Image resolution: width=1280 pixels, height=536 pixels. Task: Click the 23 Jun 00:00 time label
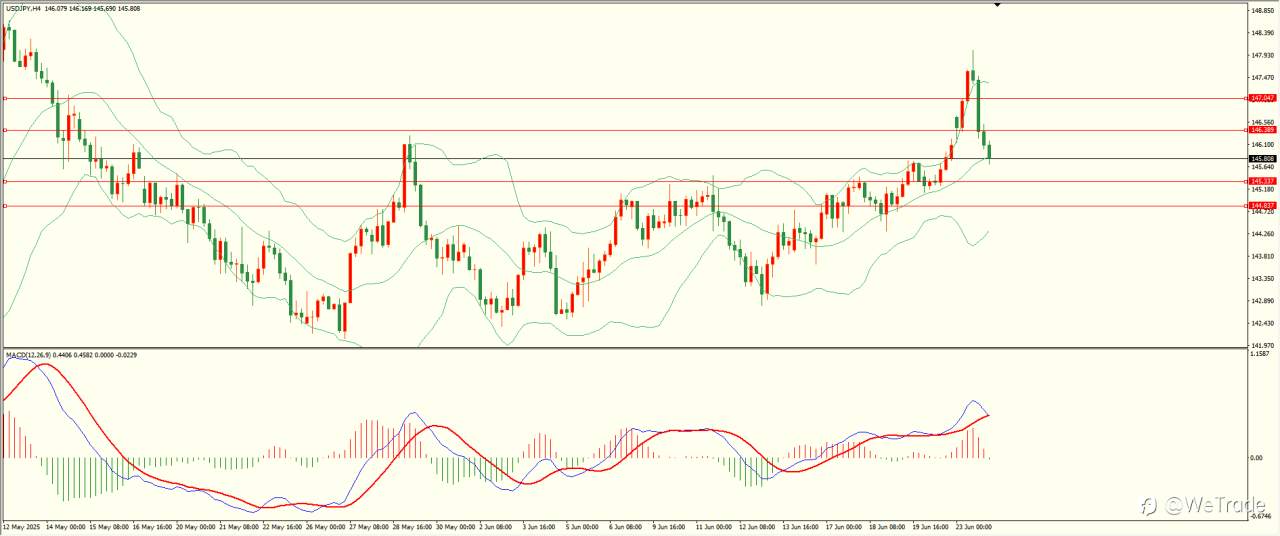[x=973, y=525]
